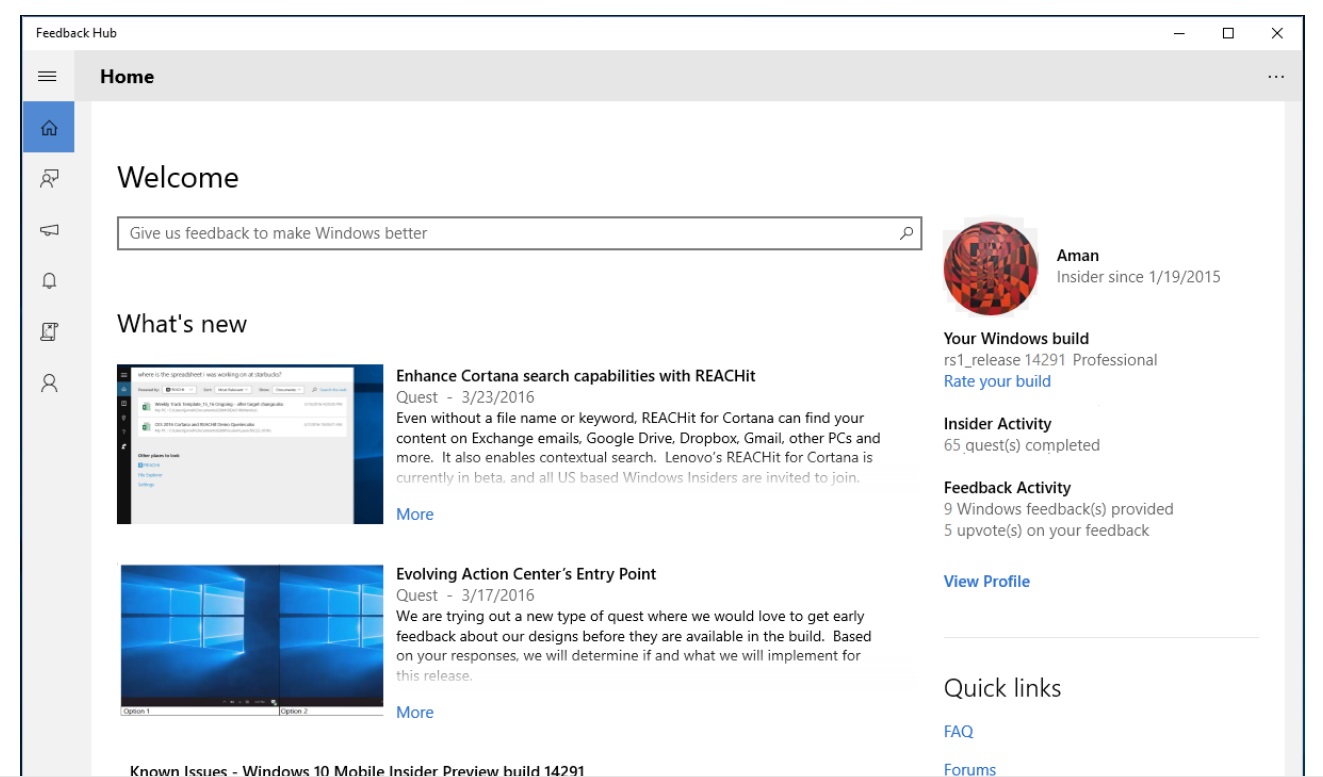Open the REACHit Cortana quest thumbnail
The height and width of the screenshot is (777, 1323).
point(250,444)
